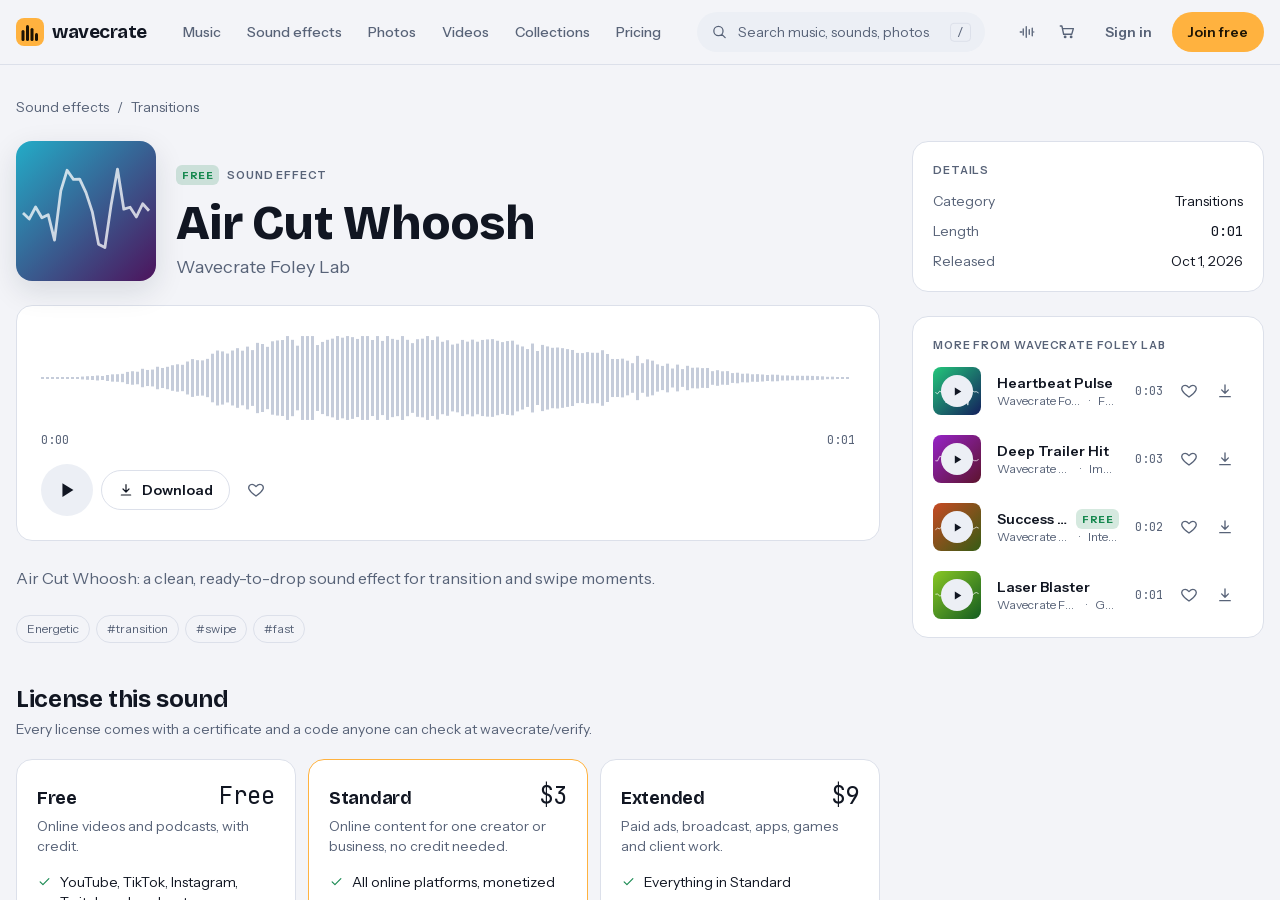Open Wavecrate Foley Lab artist link
Image resolution: width=1280 pixels, height=900 pixels.
tap(263, 267)
